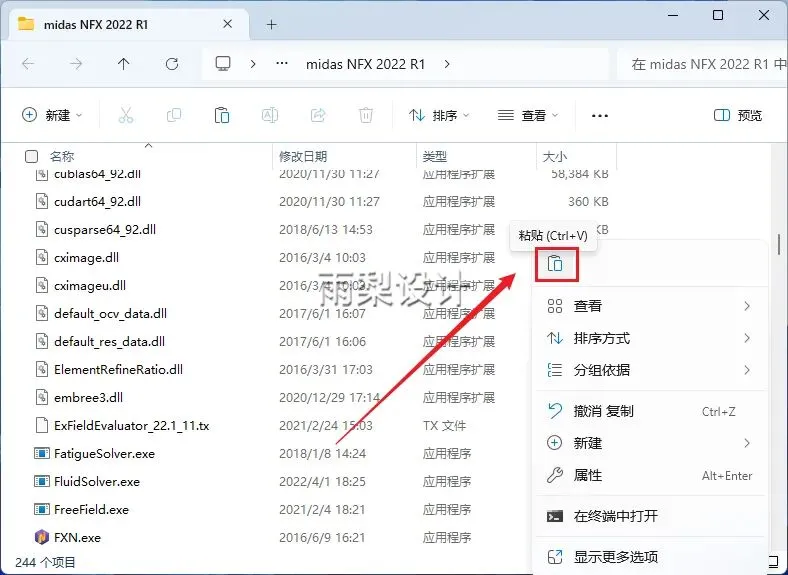This screenshot has width=788, height=575.
Task: Click the rename icon in toolbar
Action: 270,115
